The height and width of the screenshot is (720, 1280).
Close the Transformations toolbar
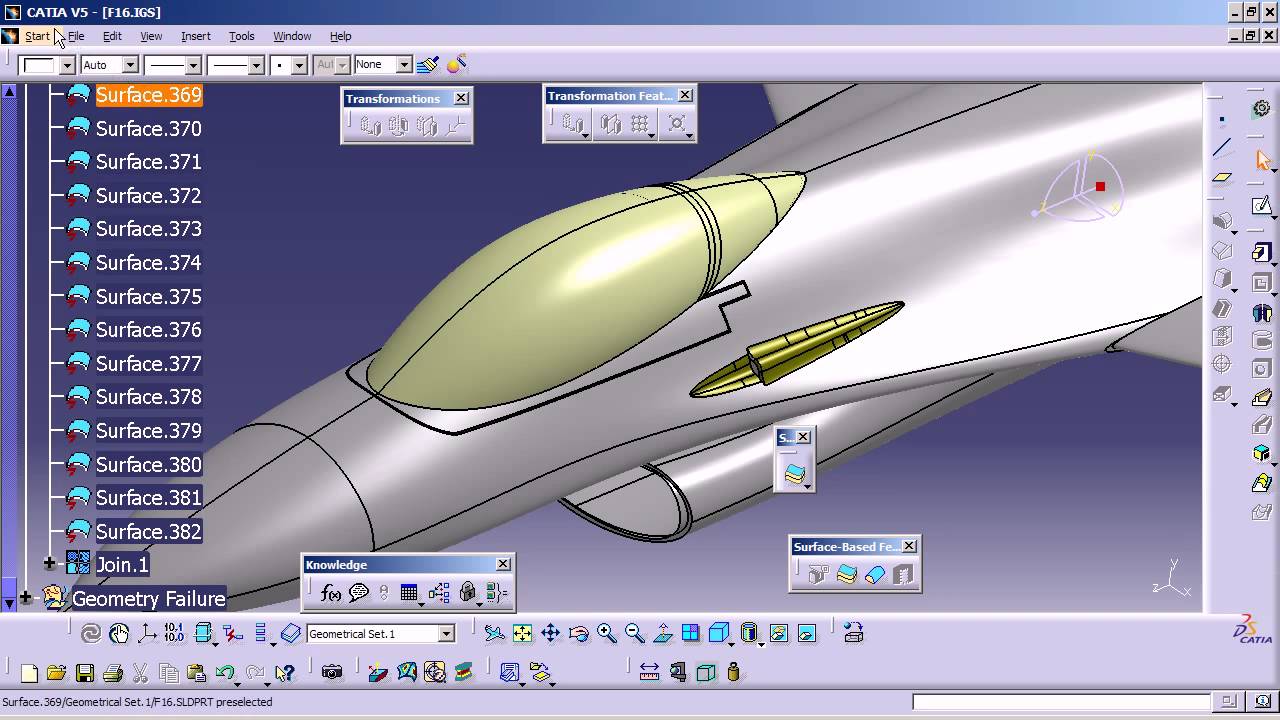pyautogui.click(x=461, y=98)
